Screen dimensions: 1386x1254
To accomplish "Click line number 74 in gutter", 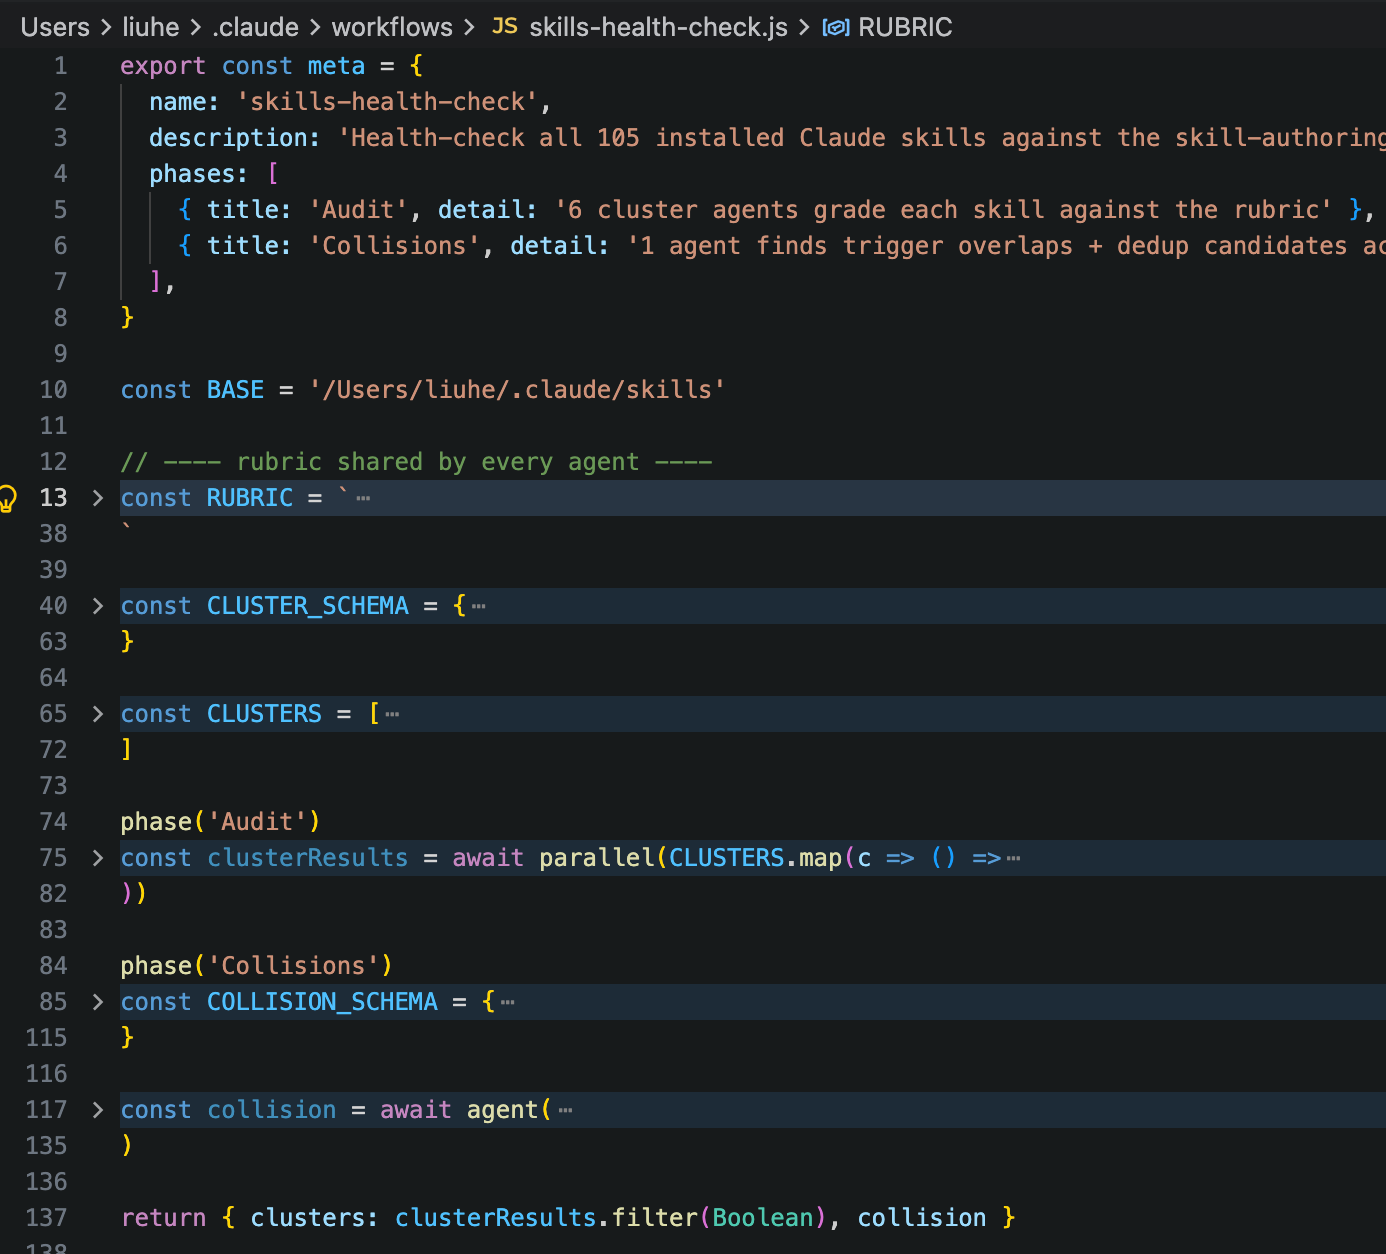I will click(53, 822).
